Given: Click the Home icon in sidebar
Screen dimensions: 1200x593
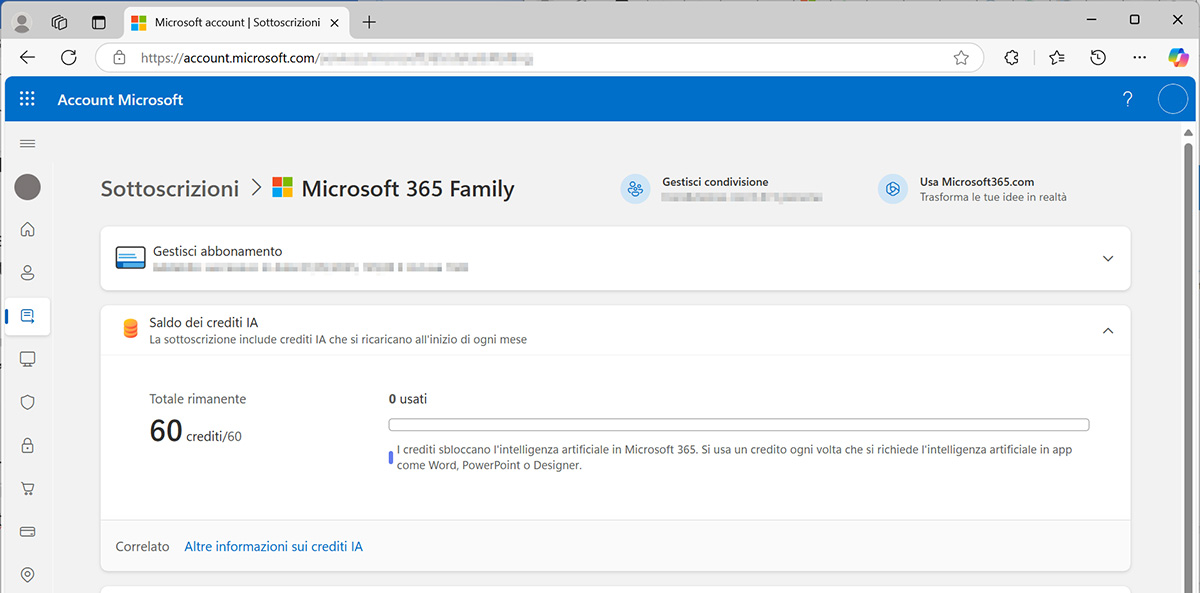Looking at the screenshot, I should 28,229.
